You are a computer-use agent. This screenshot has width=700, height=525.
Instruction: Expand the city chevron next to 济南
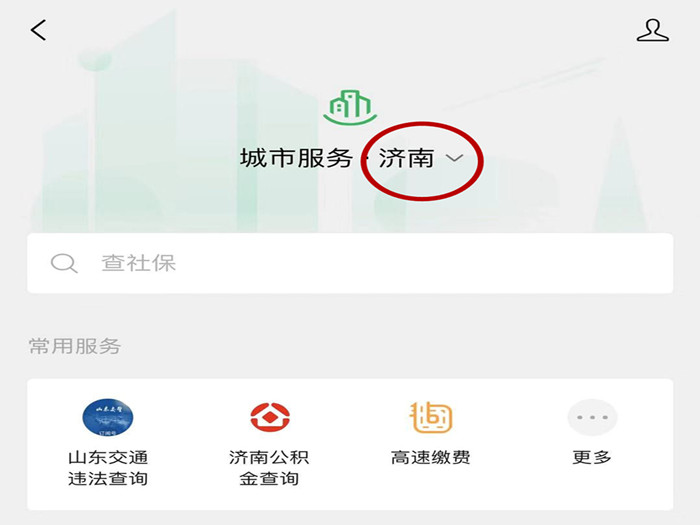(454, 158)
